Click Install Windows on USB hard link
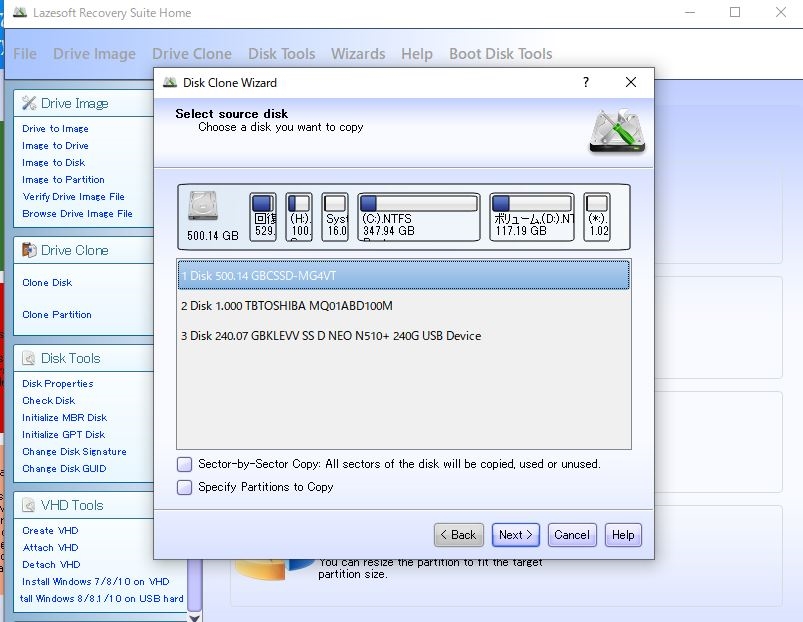The height and width of the screenshot is (622, 803). click(x=101, y=598)
